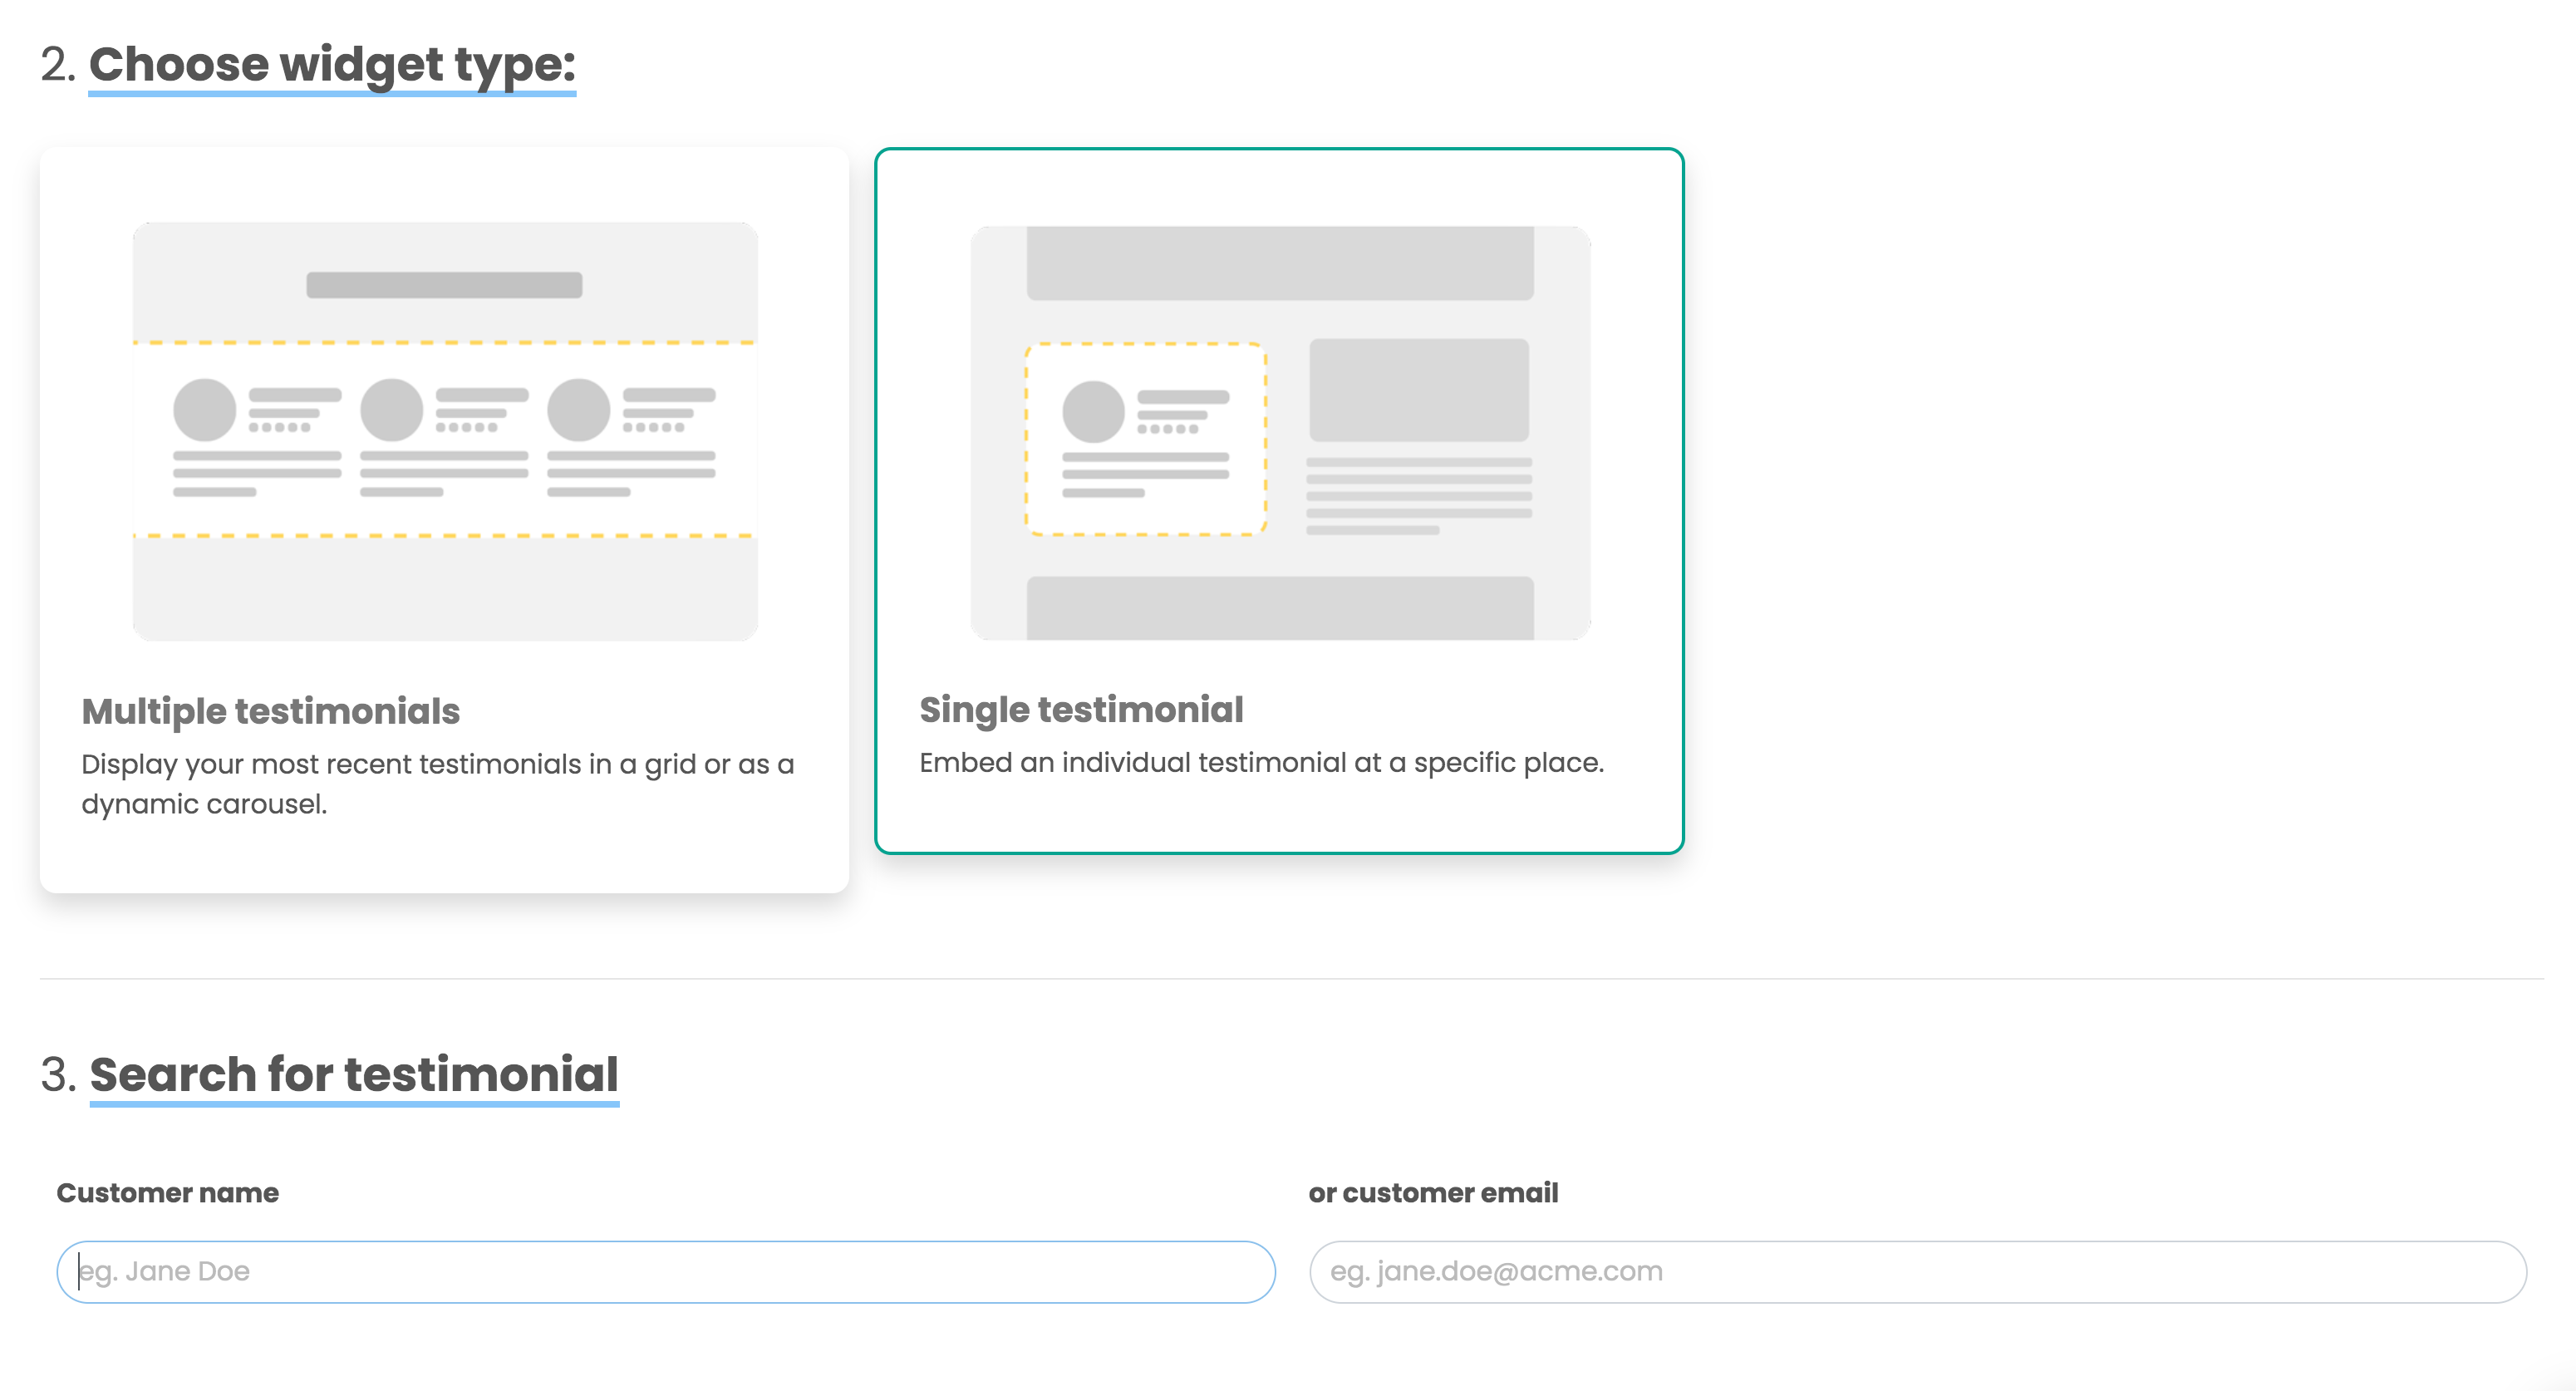Select the Multiple testimonials widget type
This screenshot has height=1391, width=2576.
[x=445, y=520]
